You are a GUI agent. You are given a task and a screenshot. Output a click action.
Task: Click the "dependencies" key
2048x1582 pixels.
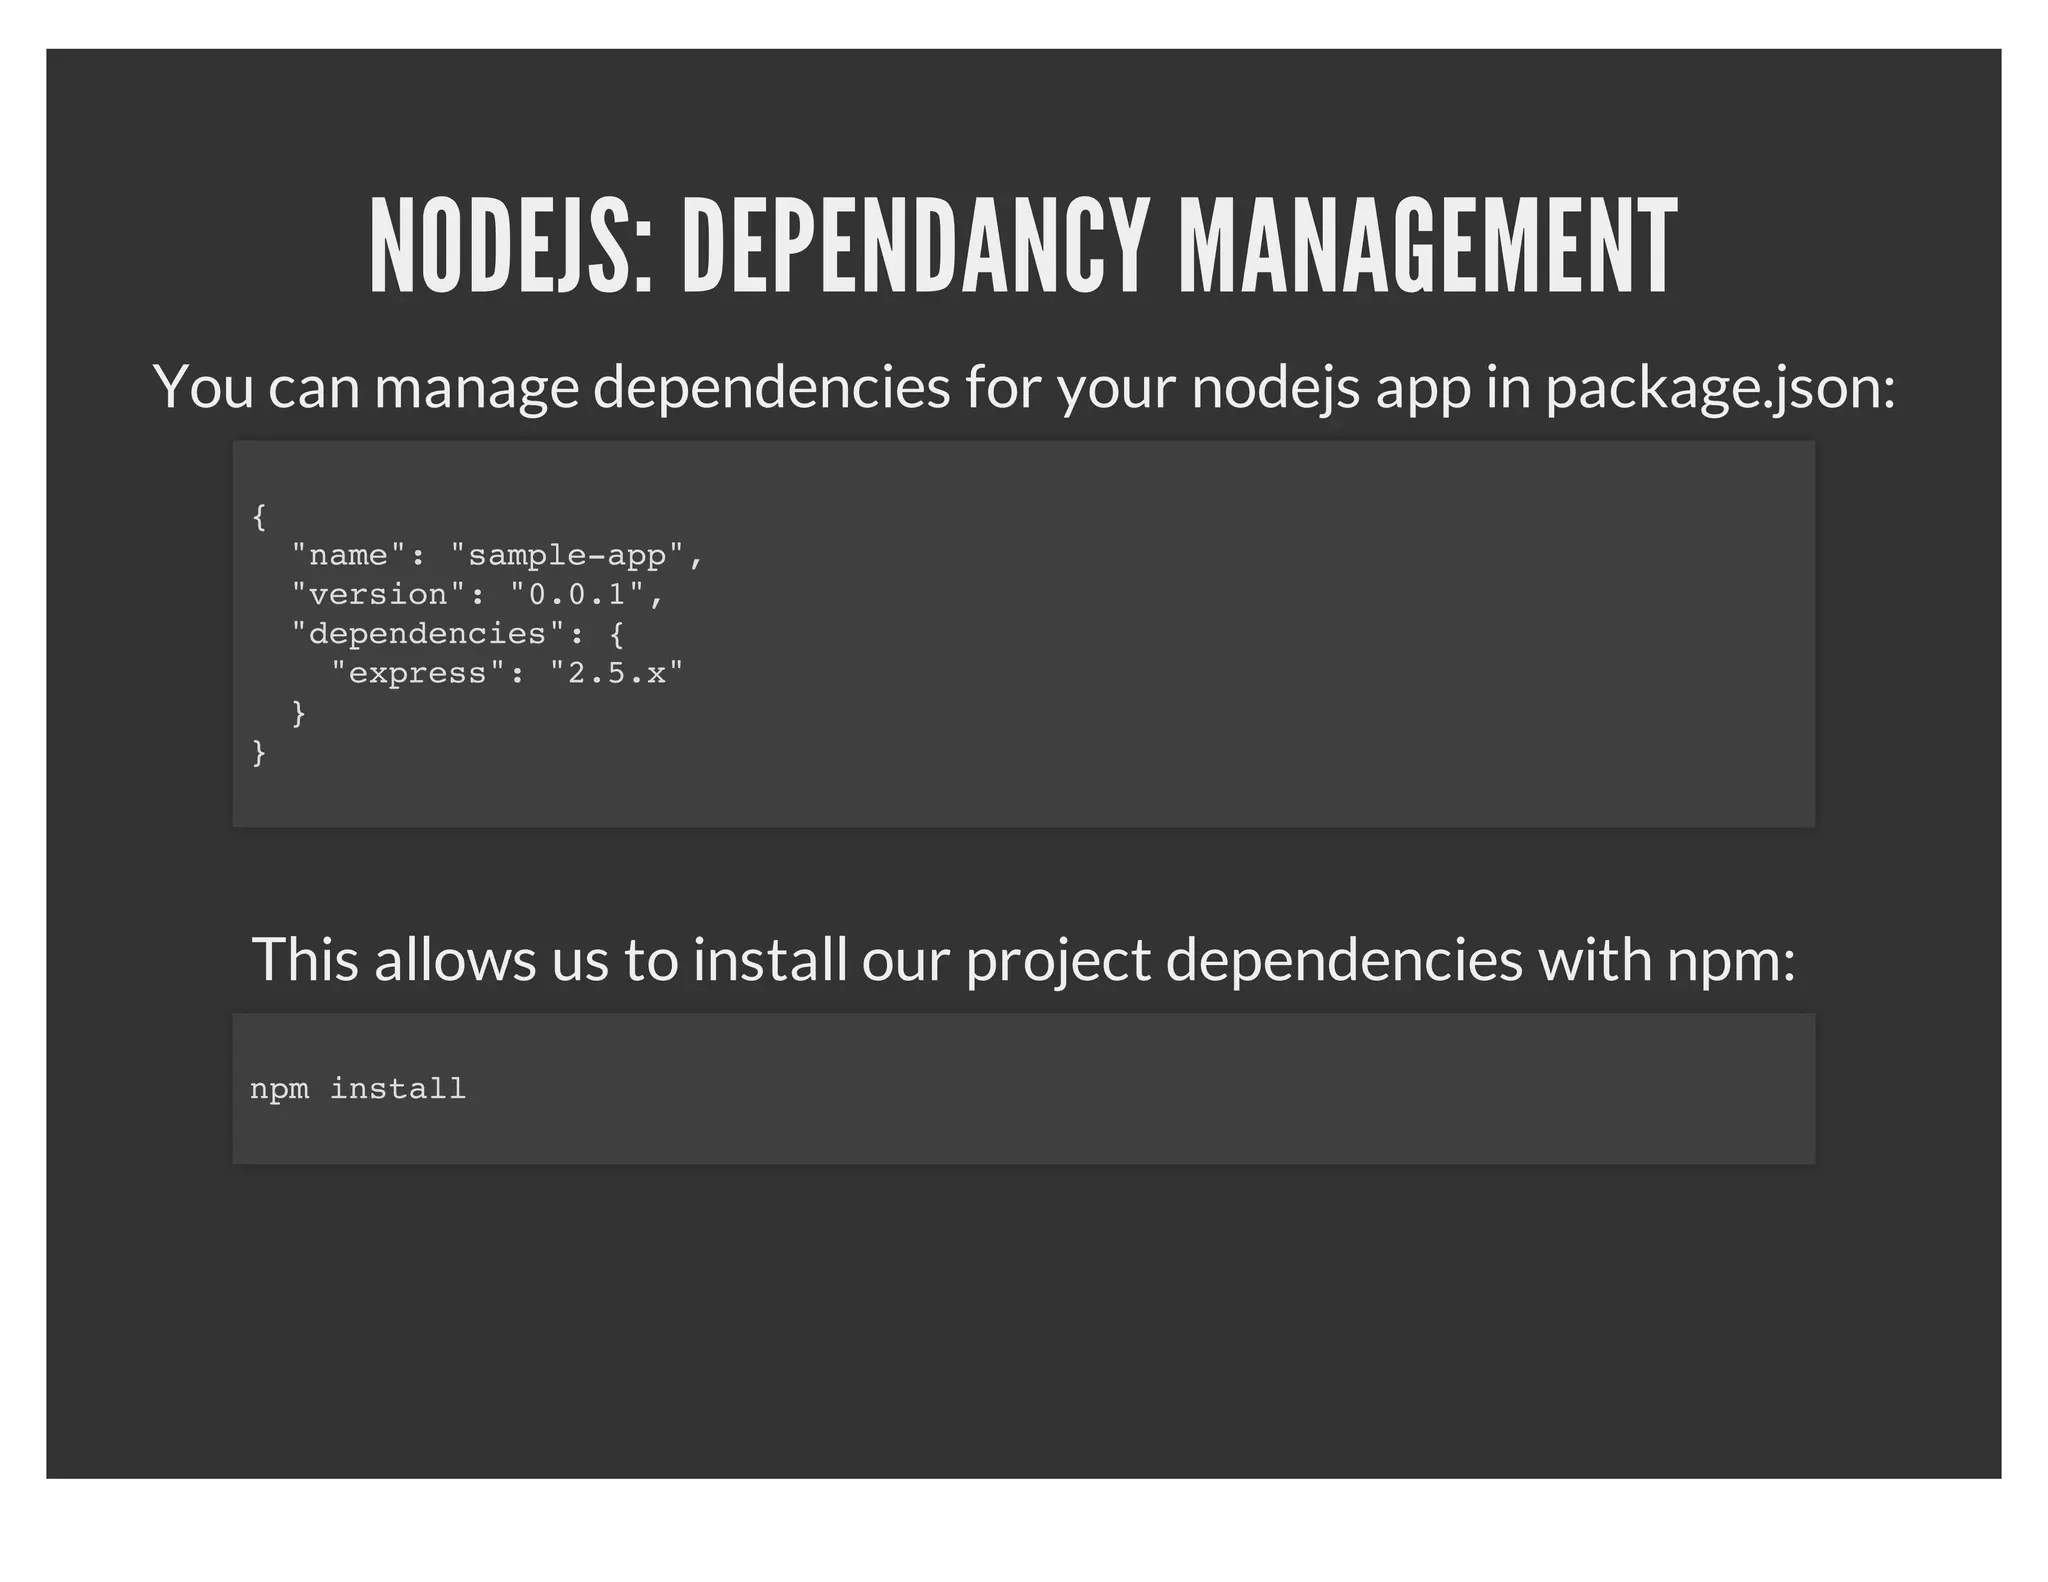[427, 633]
